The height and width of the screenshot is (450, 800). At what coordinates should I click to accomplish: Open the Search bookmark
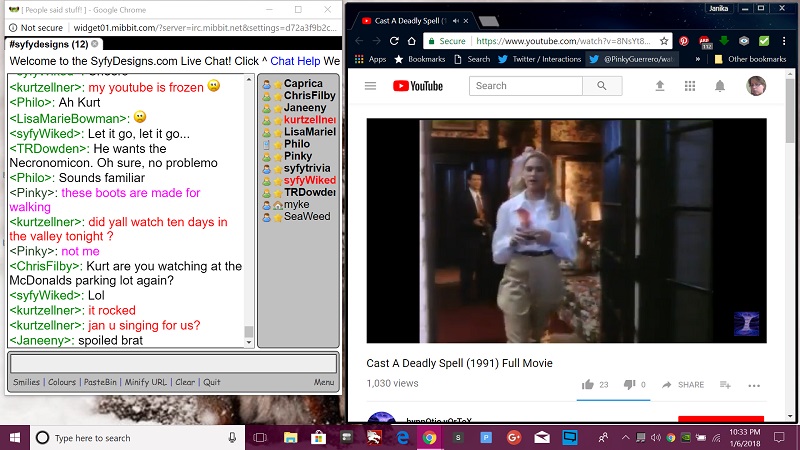[472, 59]
